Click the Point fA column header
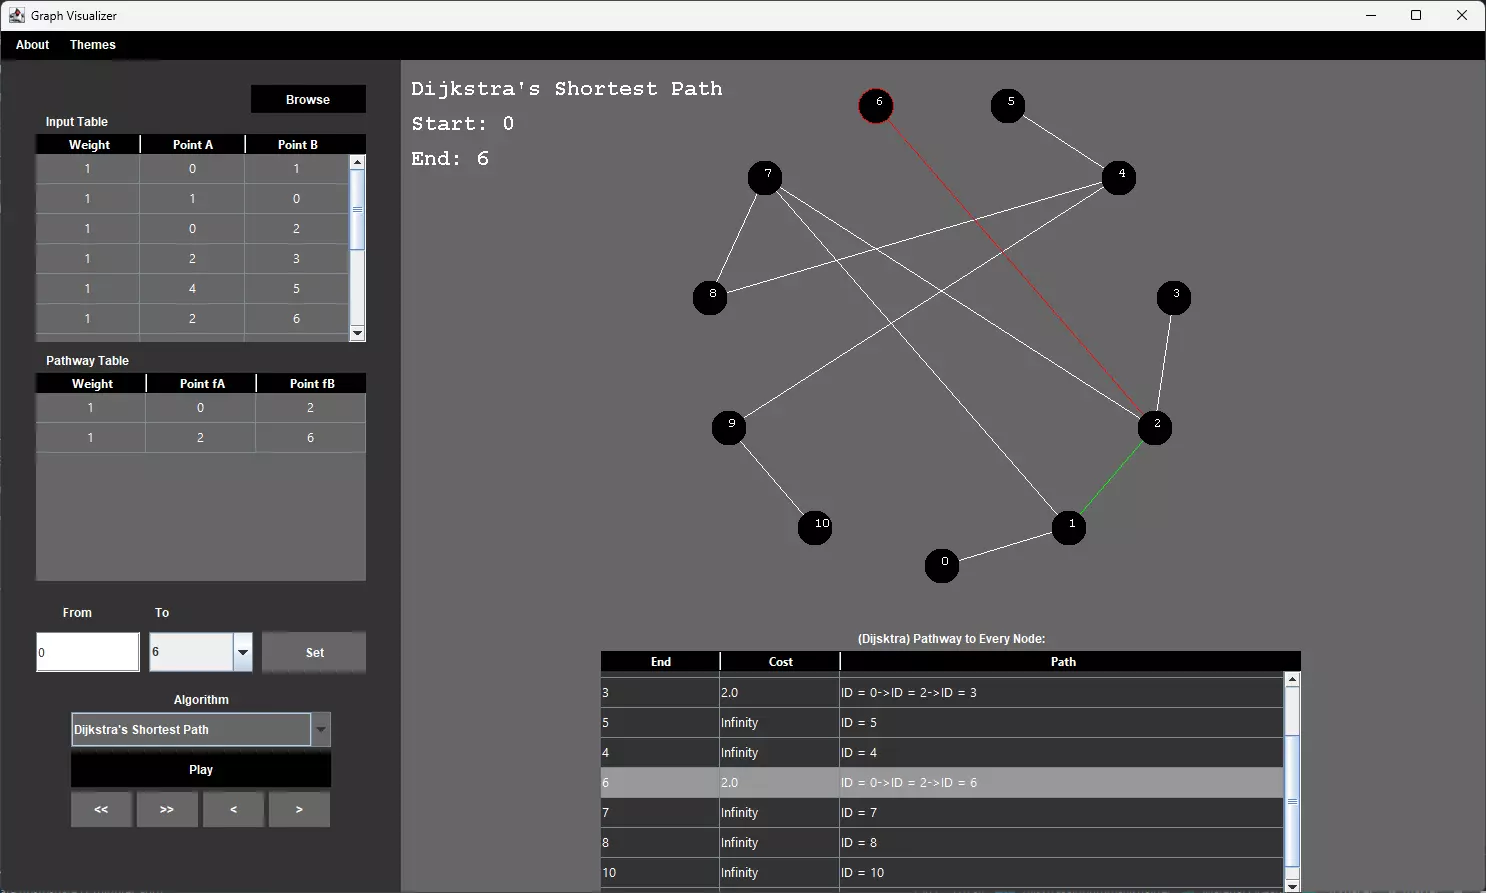 point(202,384)
